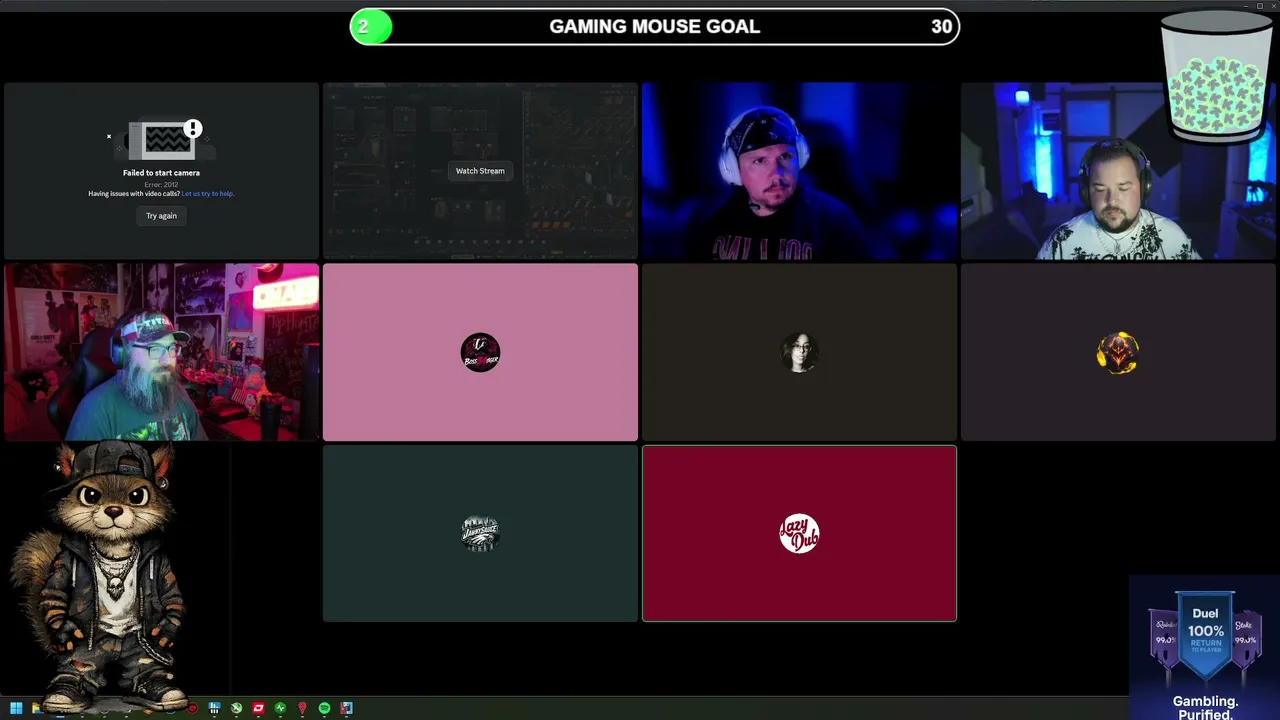Maximize the call window

[1260, 6]
